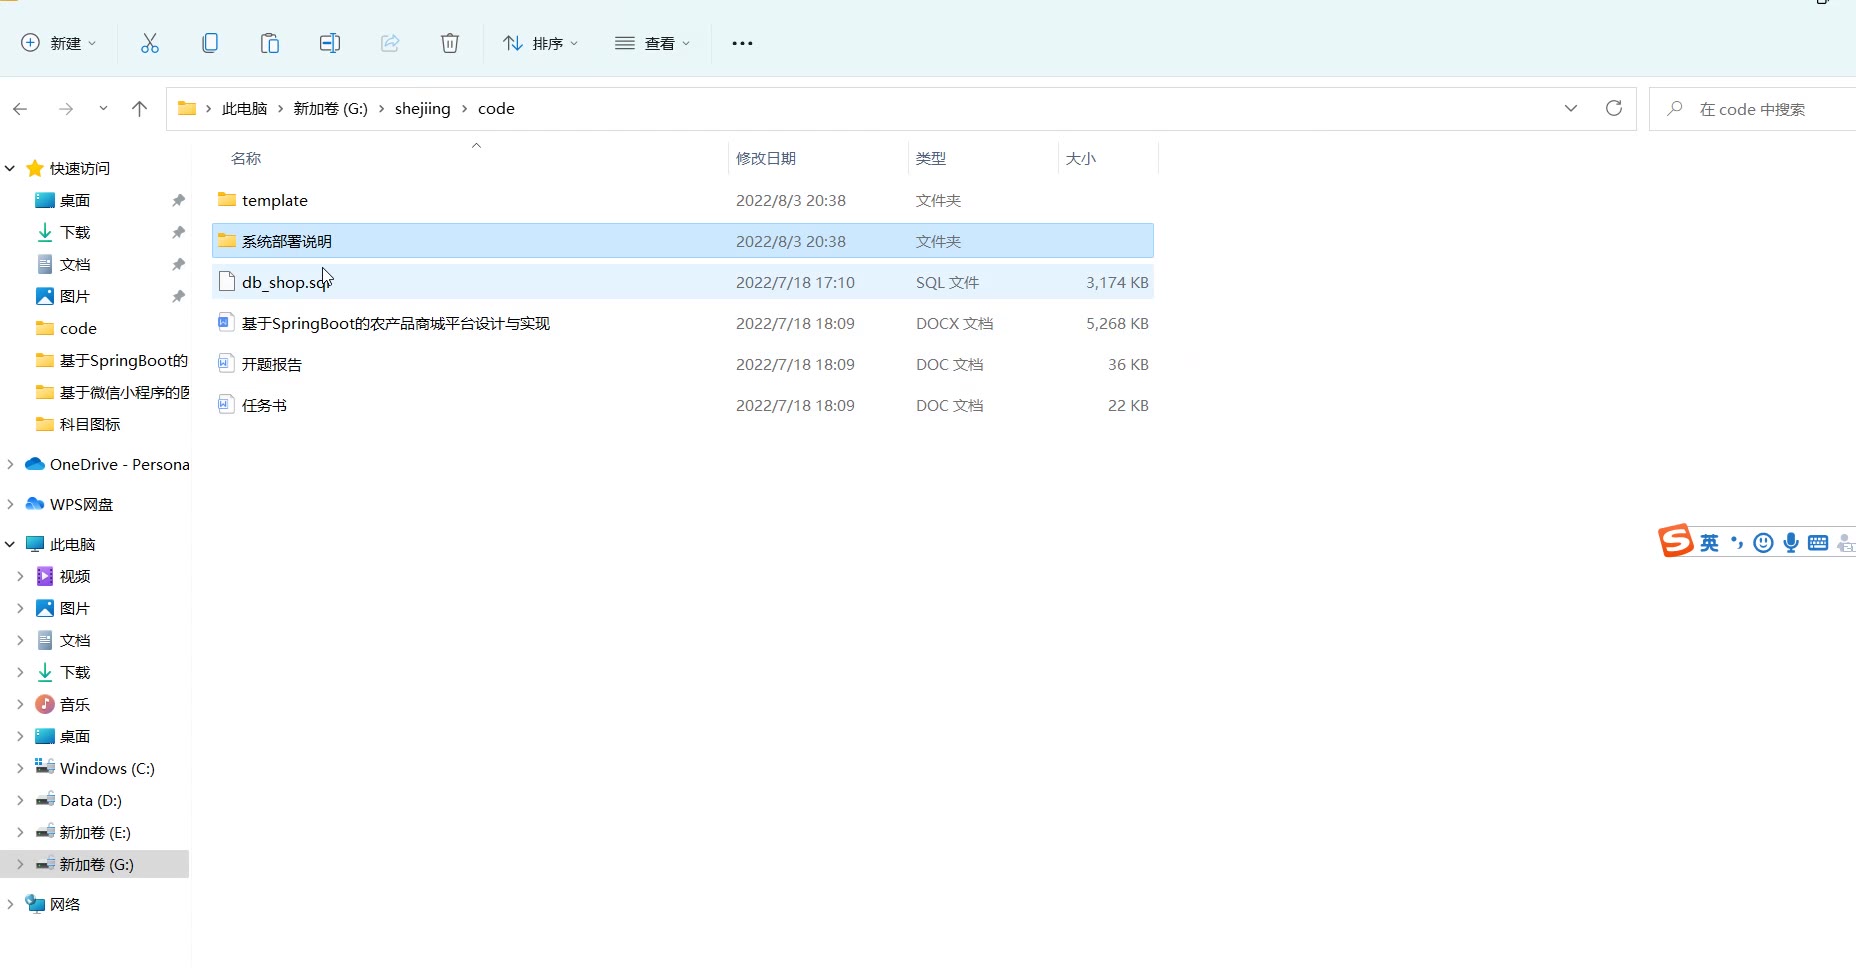Click 此电脑 in address breadcrumb
This screenshot has height=968, width=1856.
pos(244,108)
